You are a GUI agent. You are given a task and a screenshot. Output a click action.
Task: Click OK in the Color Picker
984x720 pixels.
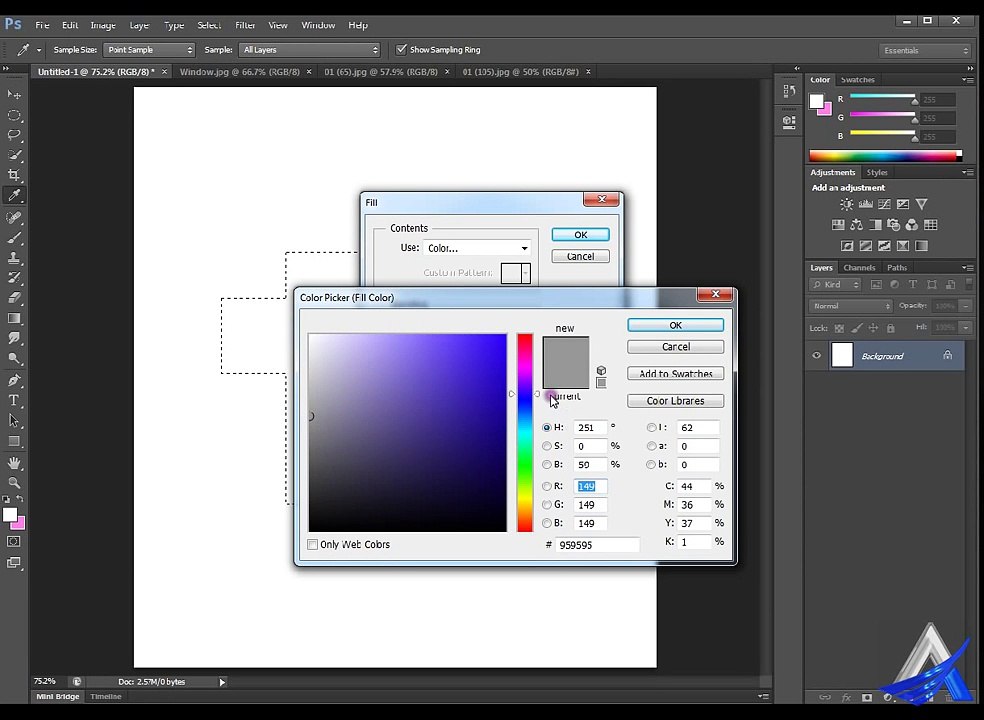coord(675,325)
